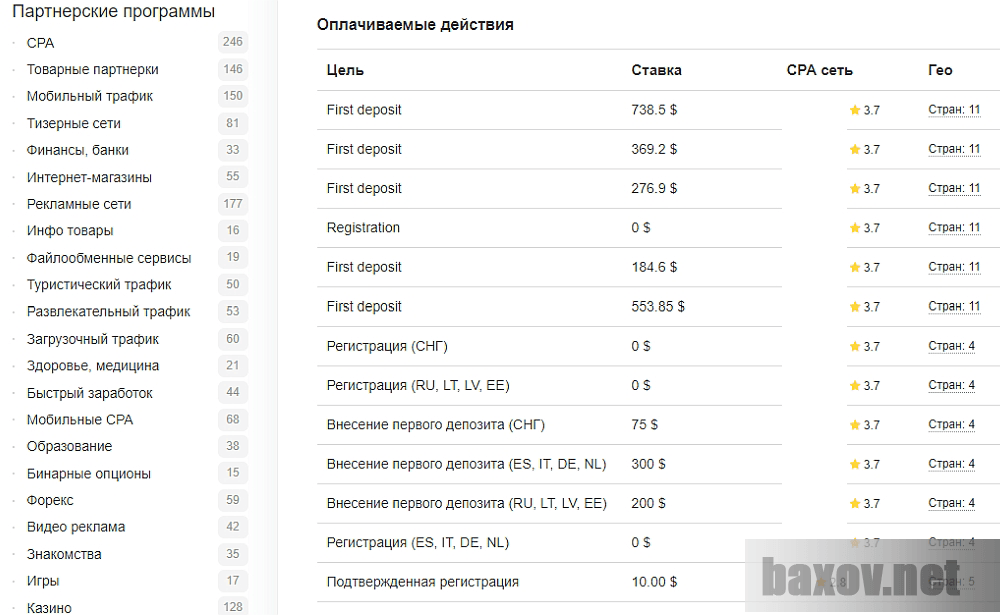1000x615 pixels.
Task: Open the Мобильный трафик category
Action: (90, 96)
